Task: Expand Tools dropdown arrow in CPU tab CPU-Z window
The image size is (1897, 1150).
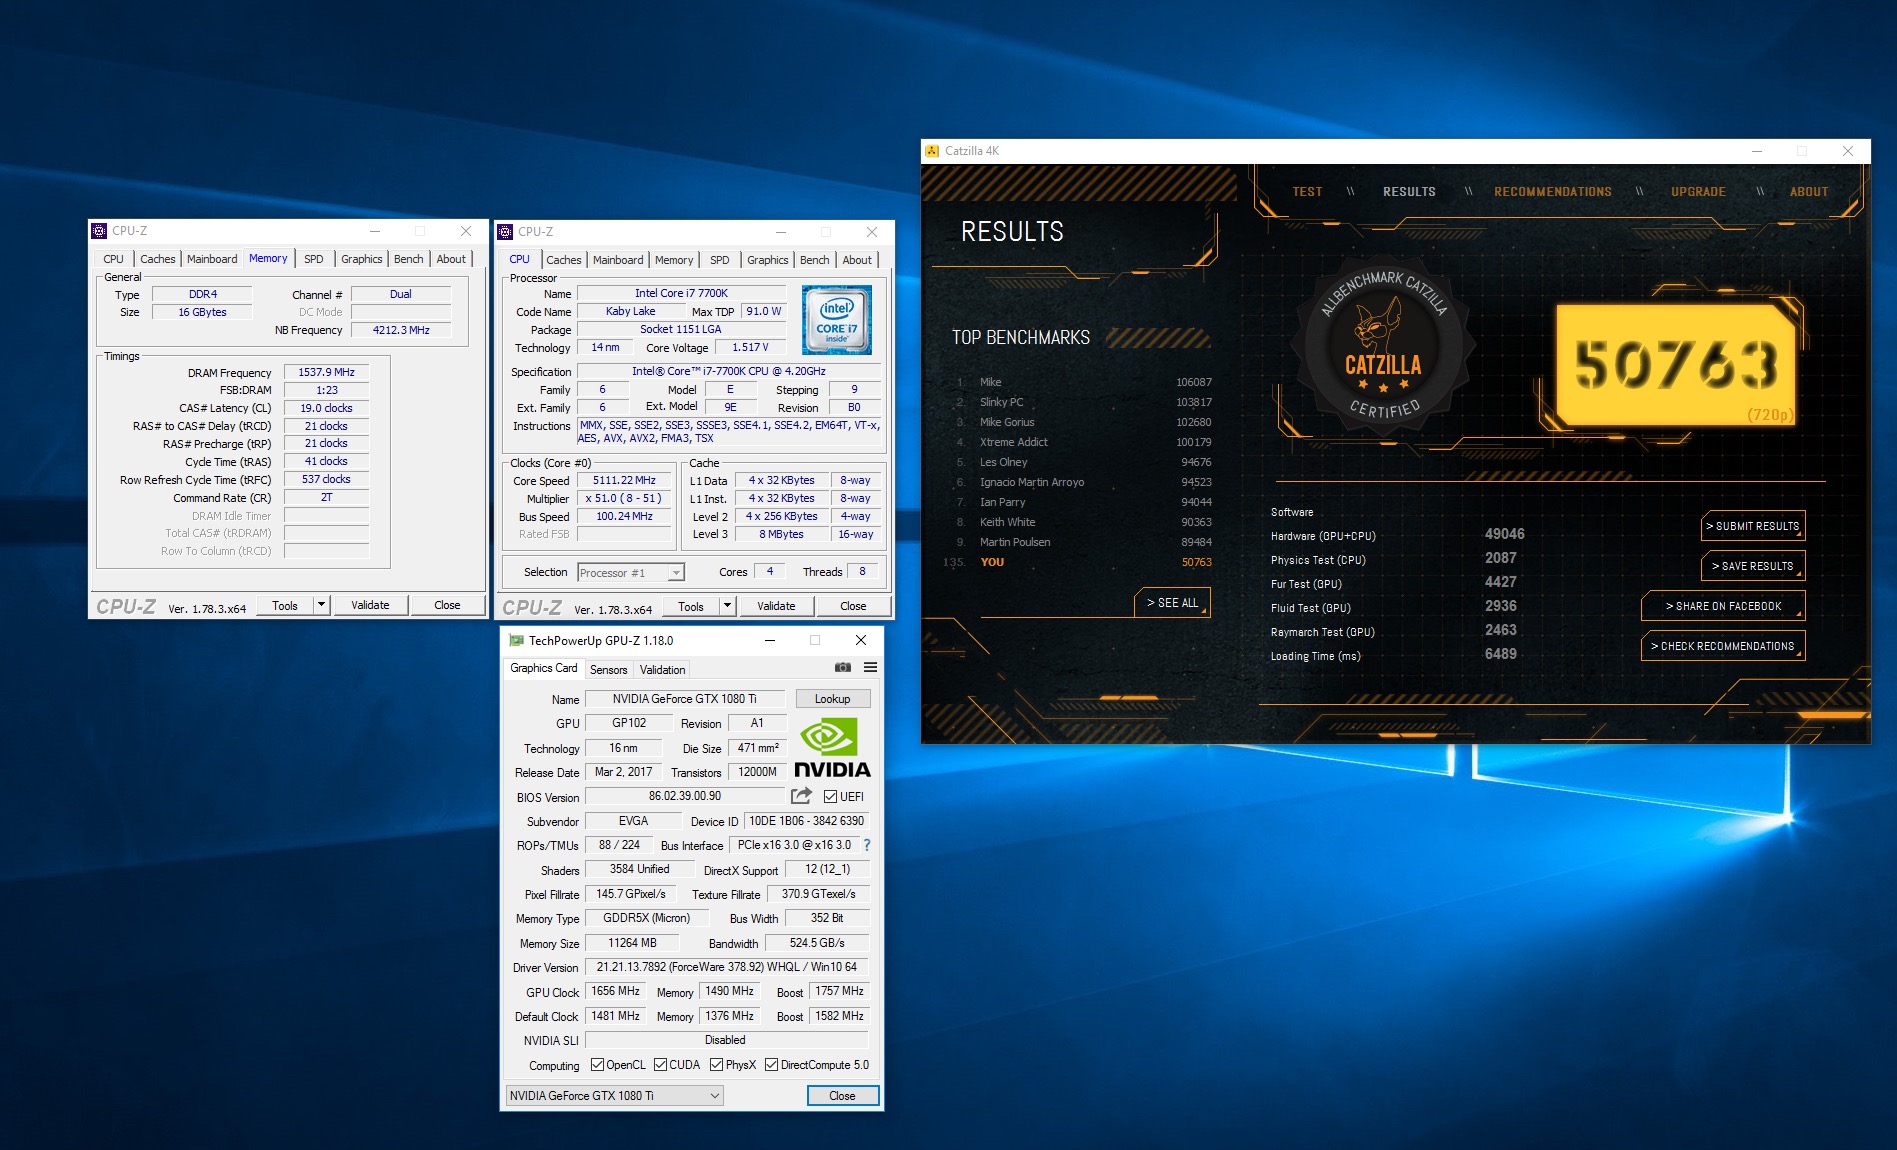Action: (x=727, y=606)
